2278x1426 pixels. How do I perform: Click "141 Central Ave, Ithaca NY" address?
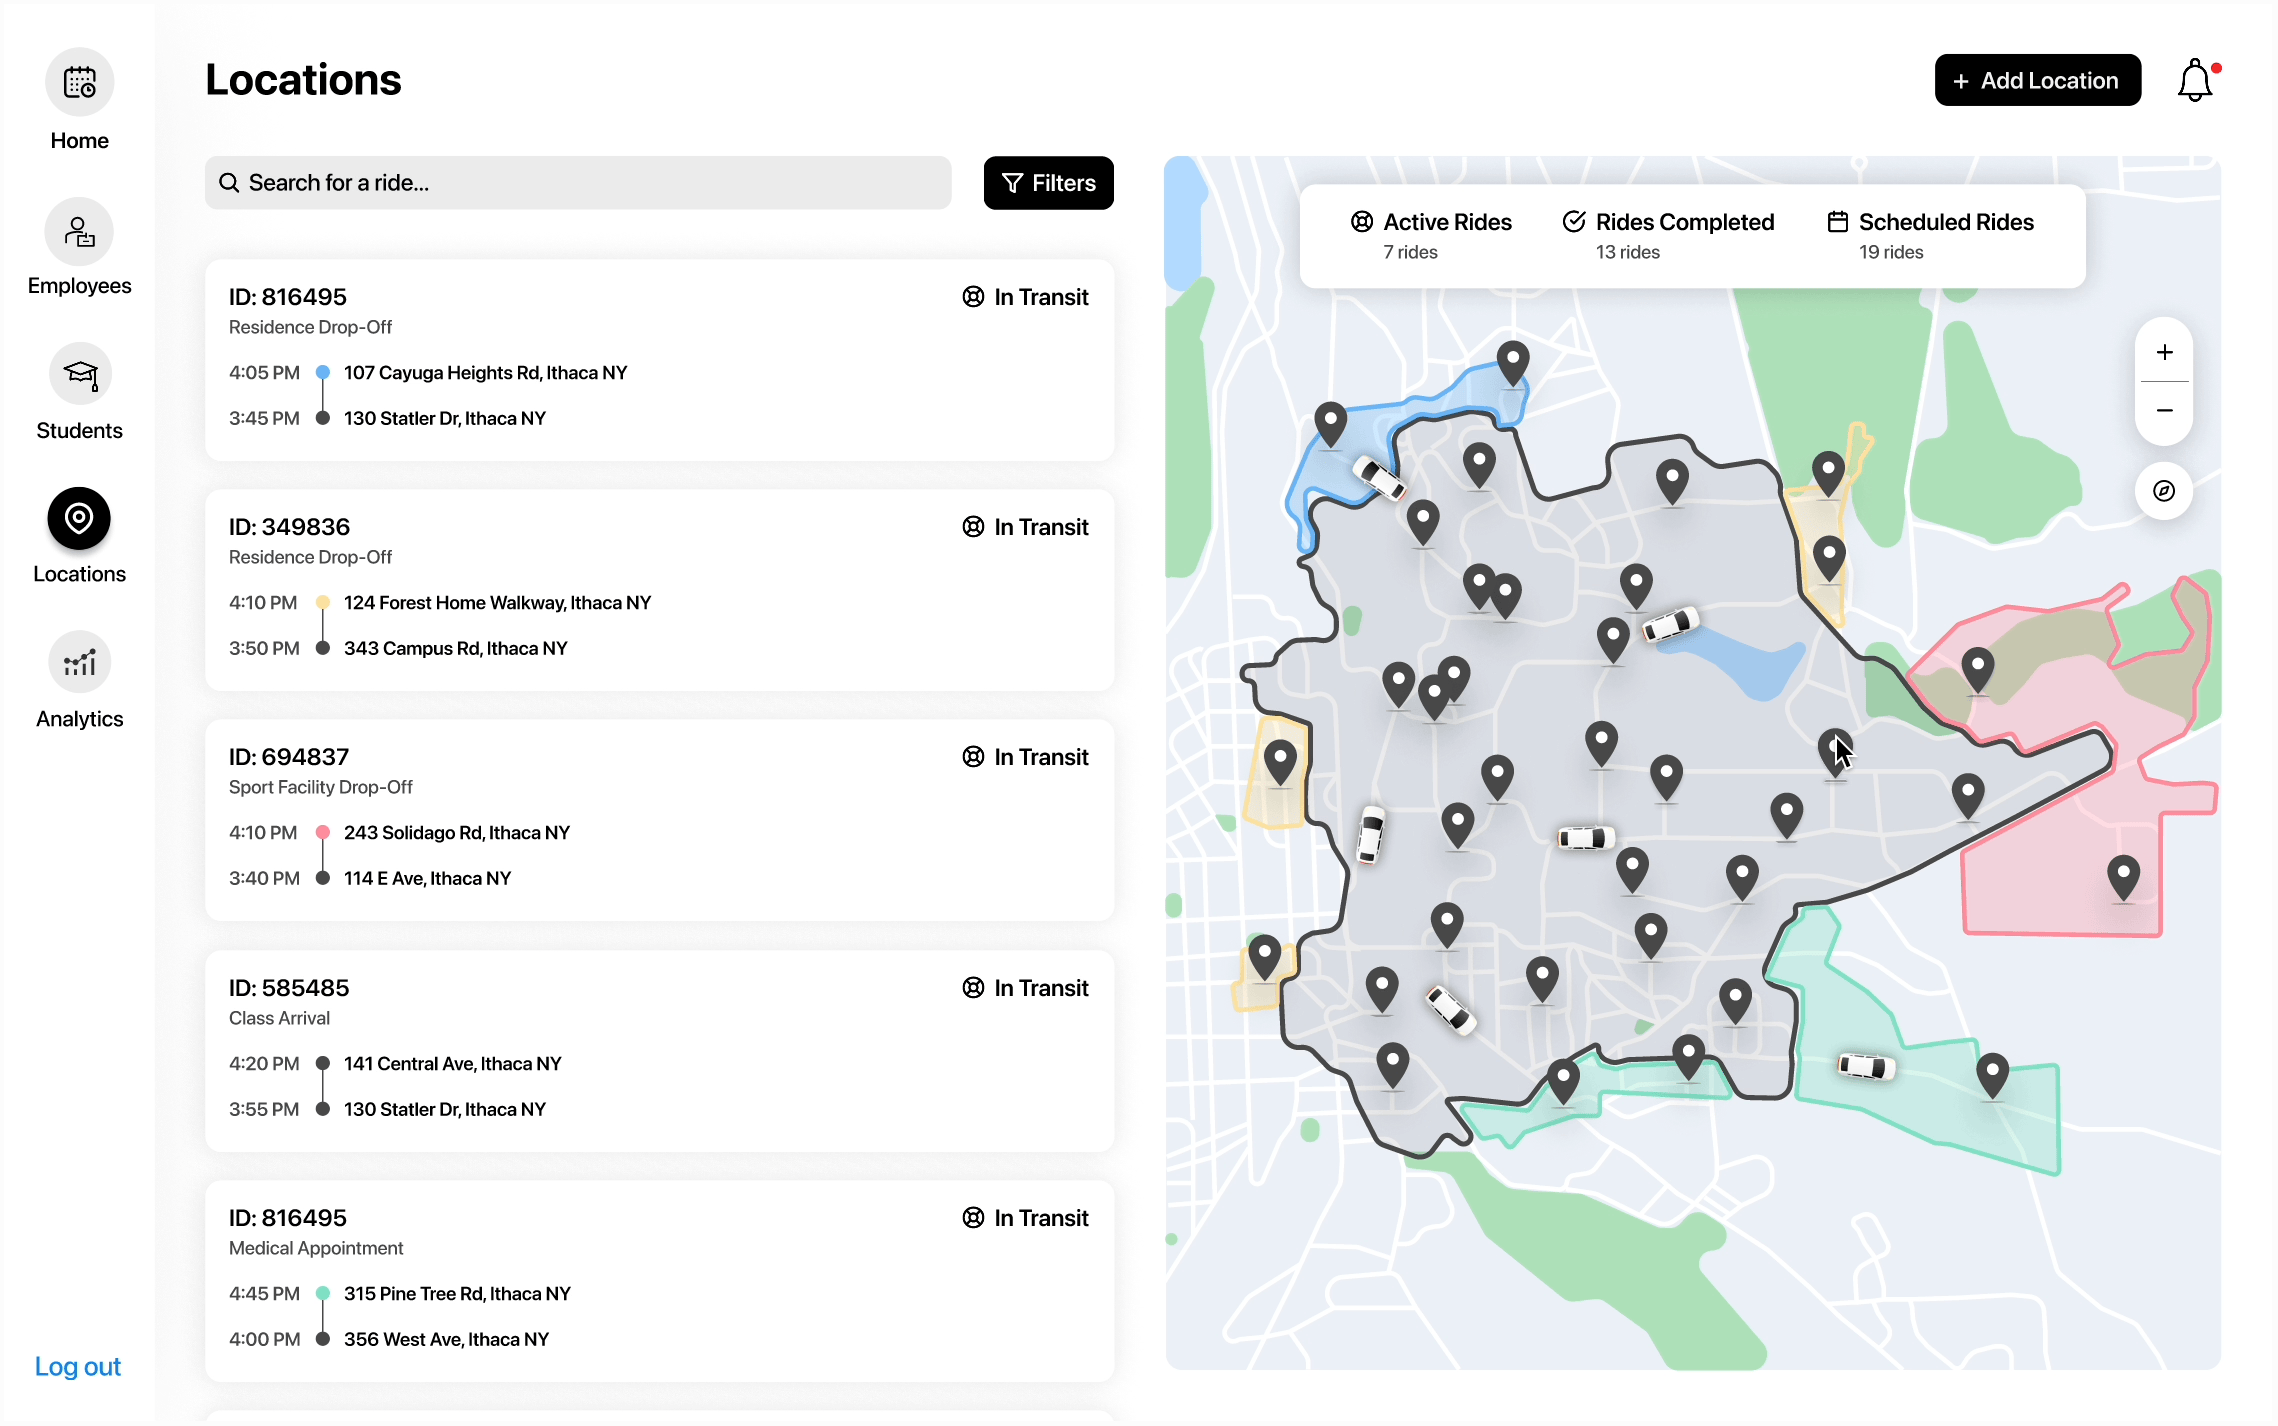pos(452,1063)
